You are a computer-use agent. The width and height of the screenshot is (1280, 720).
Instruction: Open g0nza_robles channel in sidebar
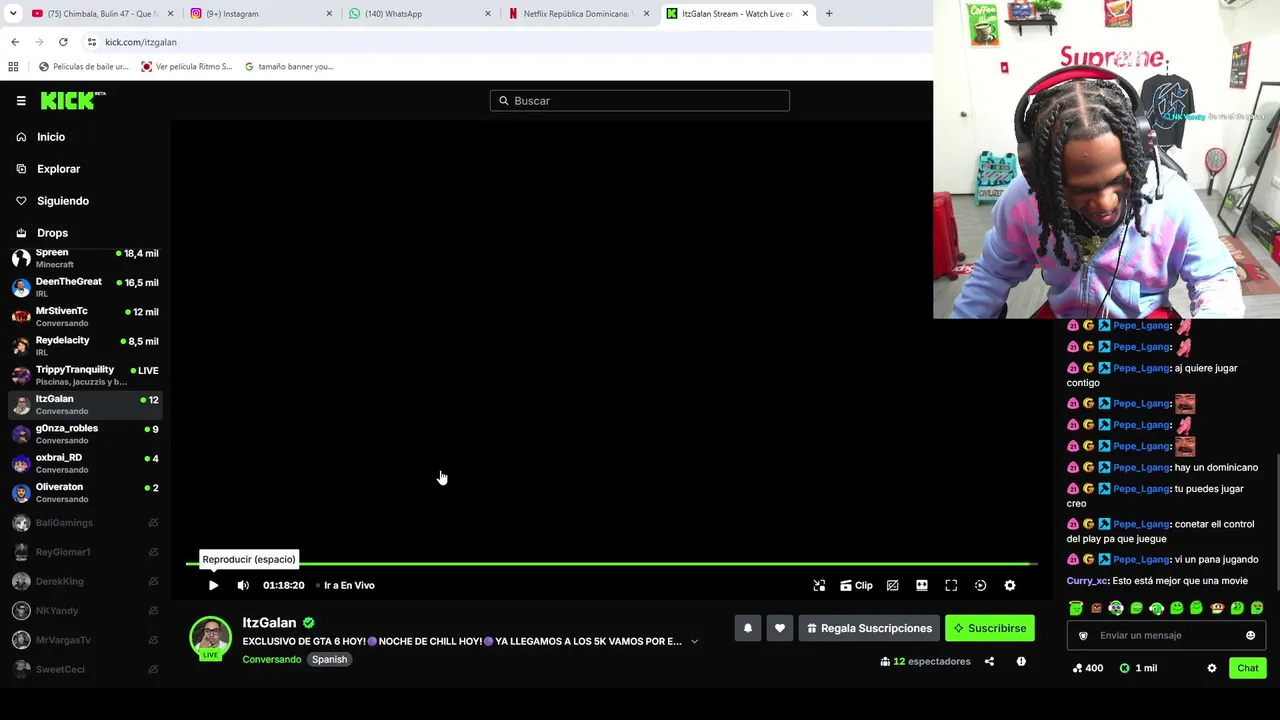tap(85, 433)
